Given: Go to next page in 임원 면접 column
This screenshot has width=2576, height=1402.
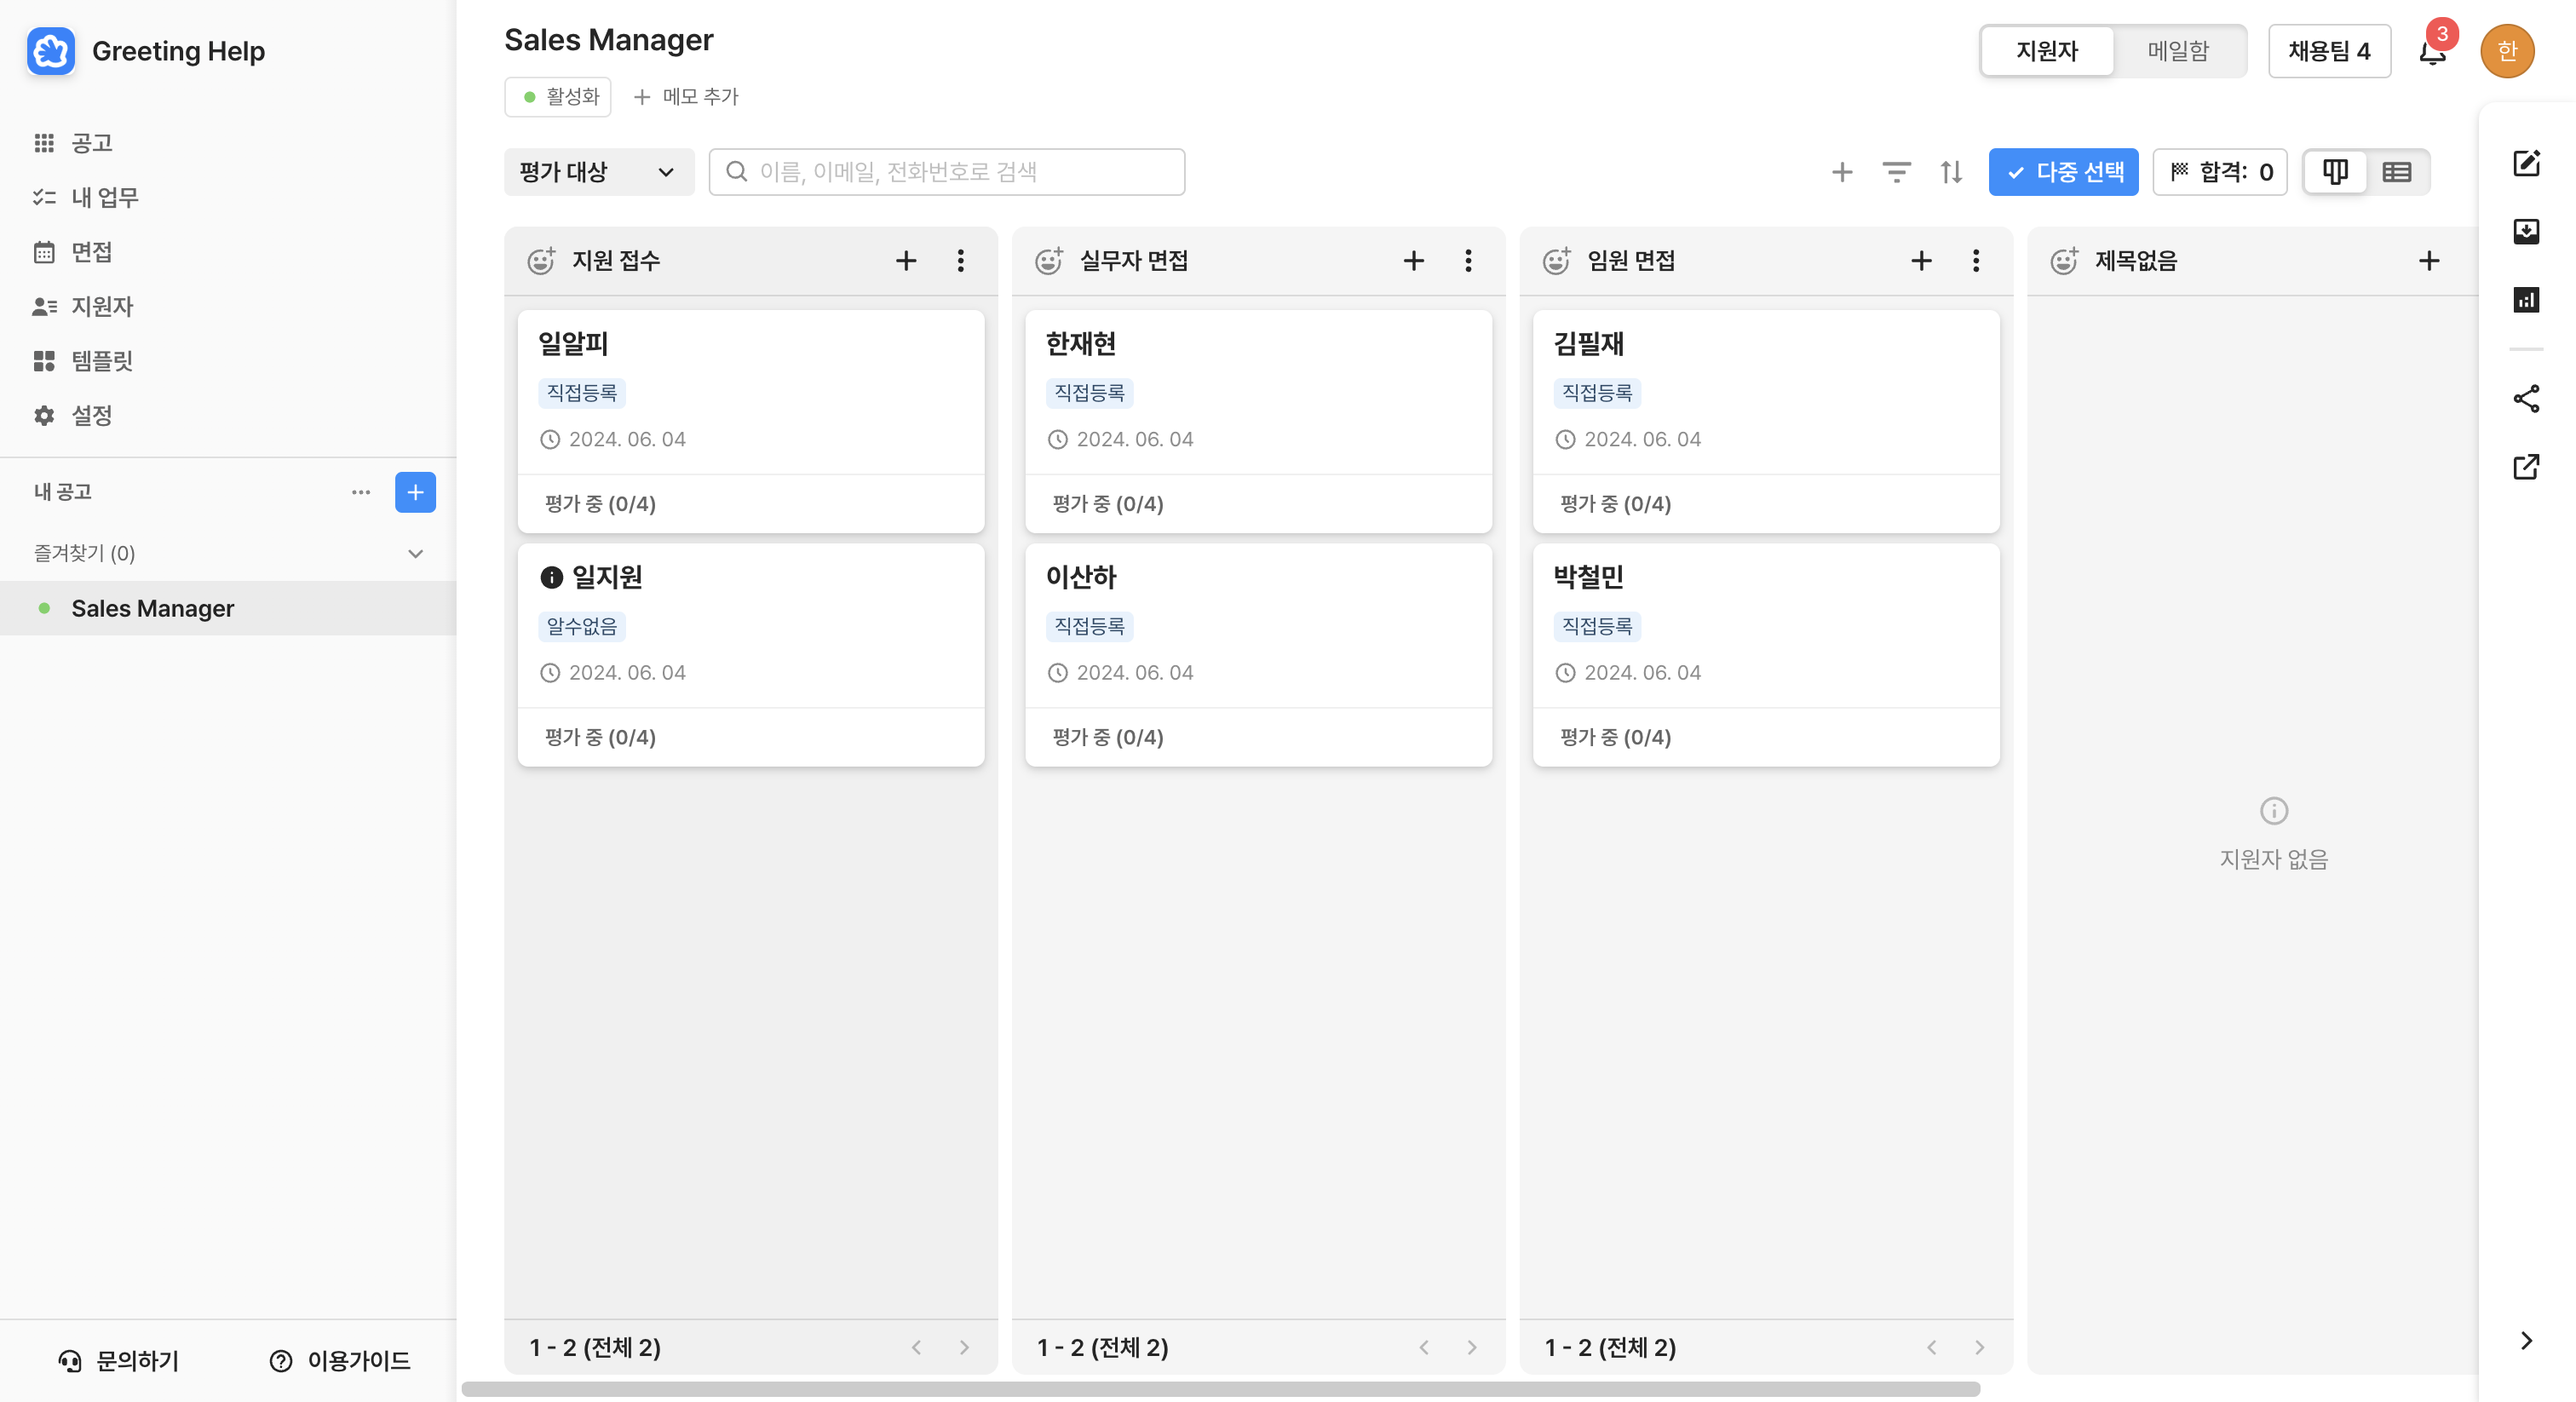Looking at the screenshot, I should [x=1979, y=1347].
